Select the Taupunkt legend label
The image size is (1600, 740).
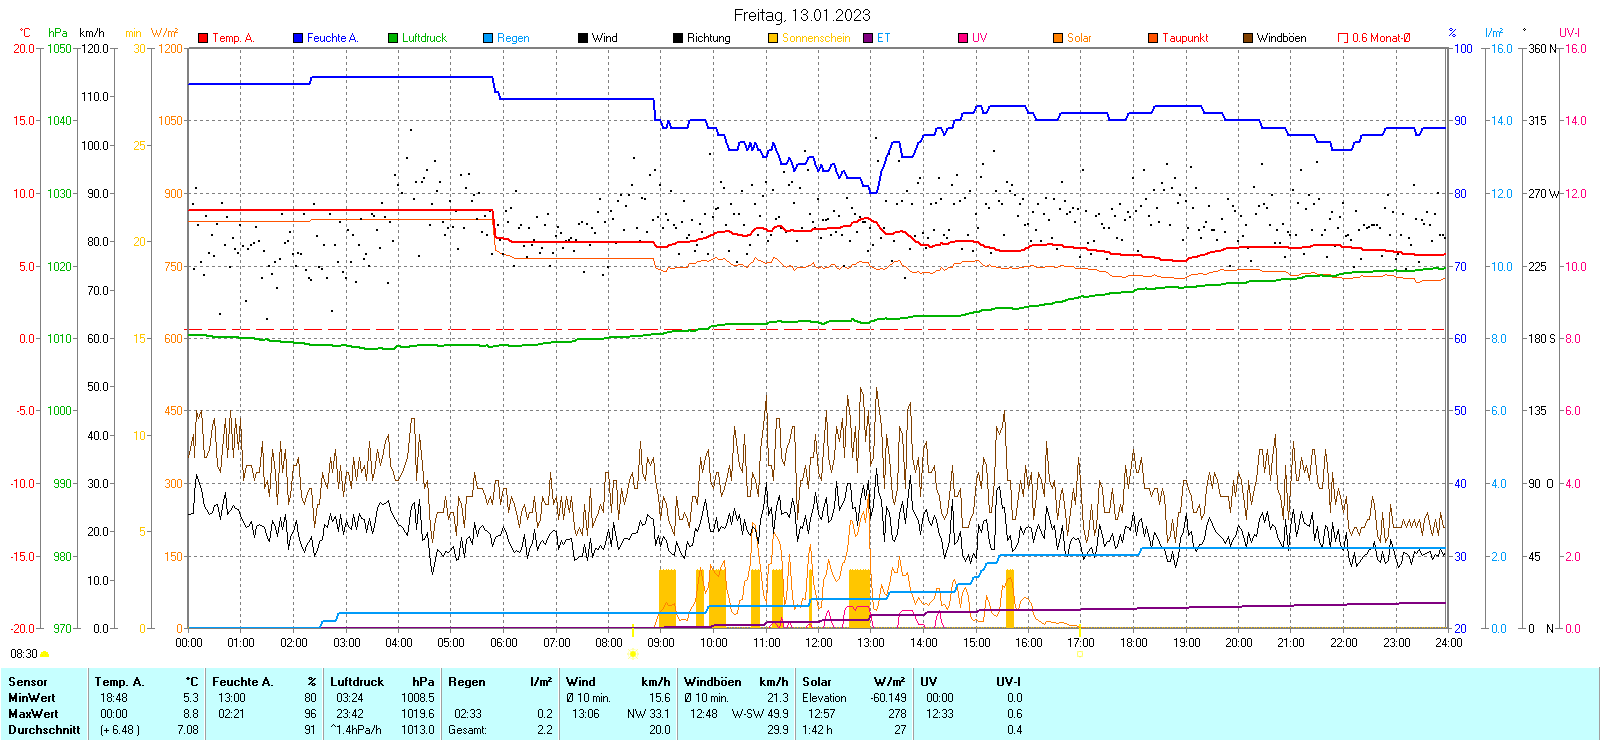(1185, 38)
